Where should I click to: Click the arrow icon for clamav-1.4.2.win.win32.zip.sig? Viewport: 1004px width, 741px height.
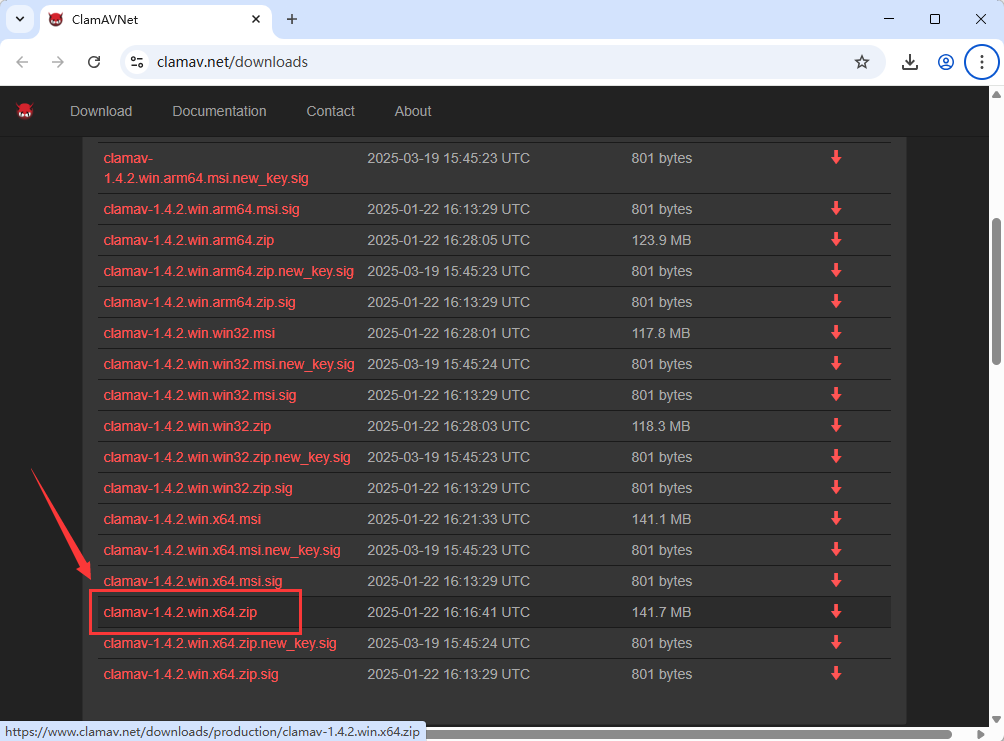836,488
